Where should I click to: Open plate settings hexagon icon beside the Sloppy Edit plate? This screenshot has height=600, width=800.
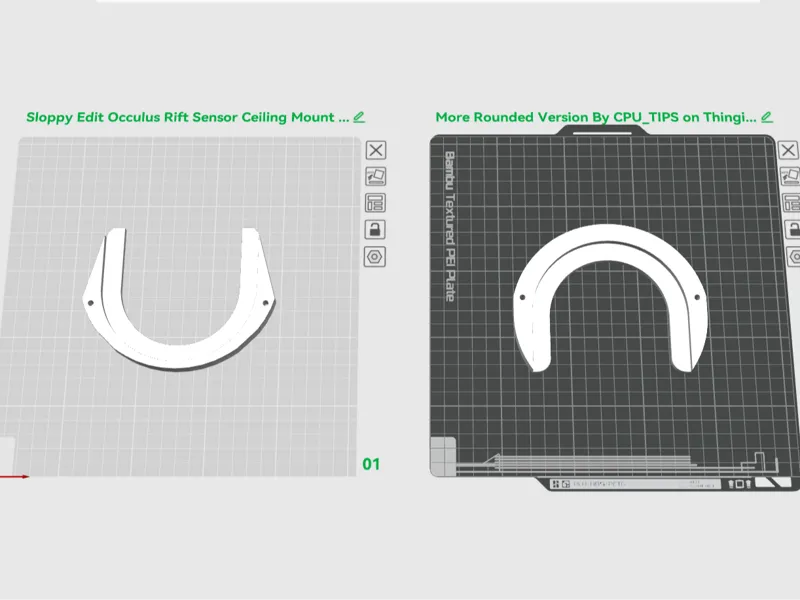pos(374,256)
